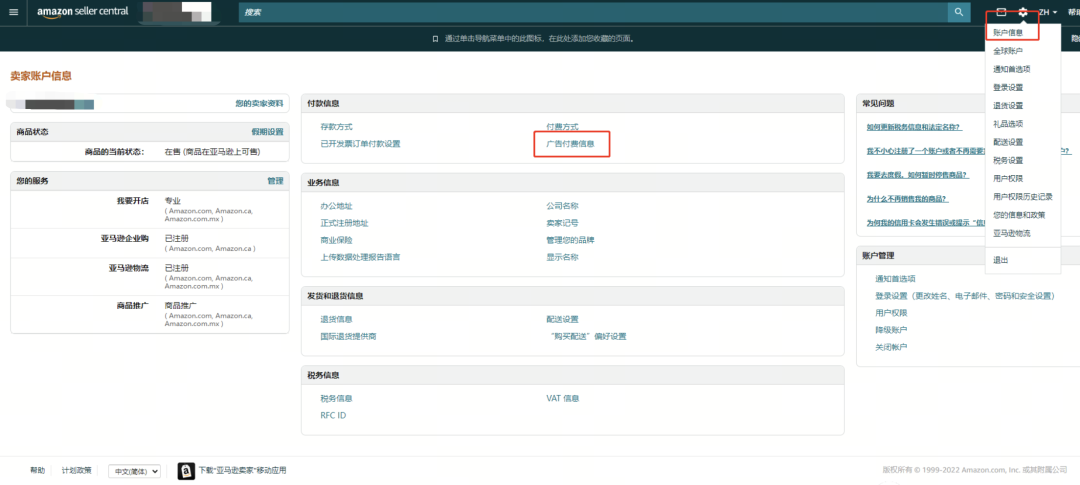Select 配送设置 in the settings menu
1080x485 pixels.
1008,142
